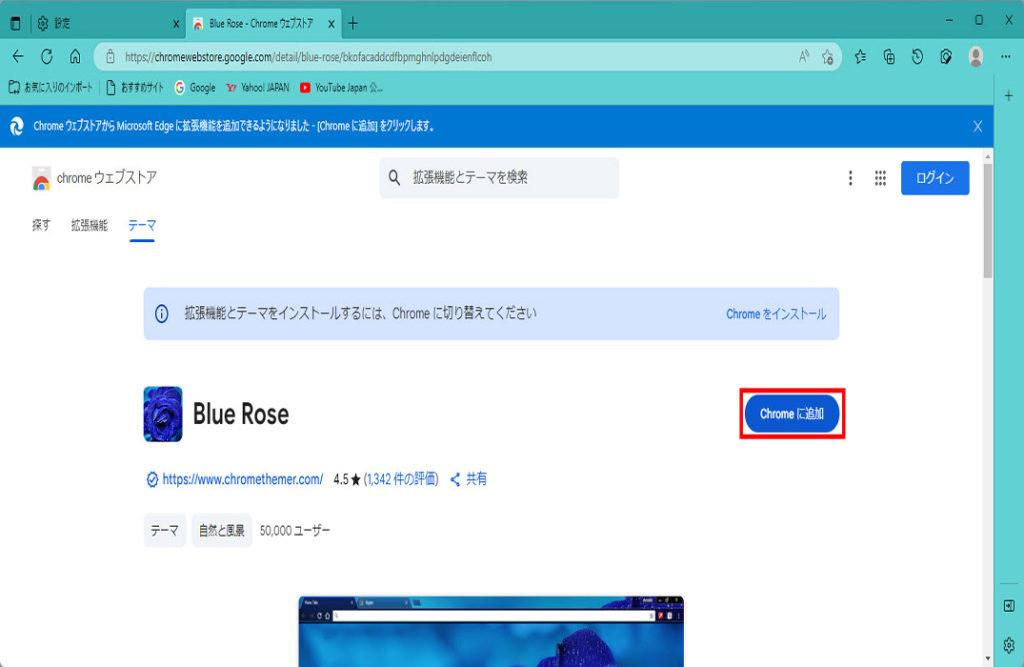Click the read aloud icon in address bar

pyautogui.click(x=804, y=57)
